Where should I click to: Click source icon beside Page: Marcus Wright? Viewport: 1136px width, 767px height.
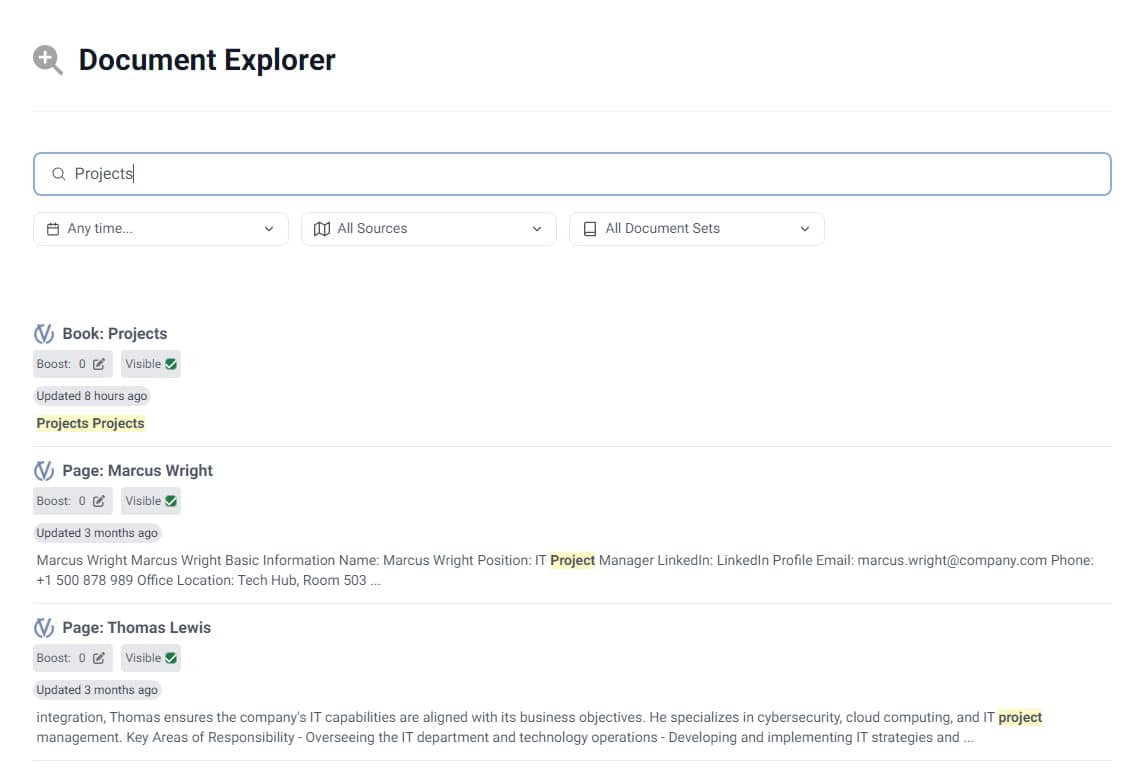point(44,471)
